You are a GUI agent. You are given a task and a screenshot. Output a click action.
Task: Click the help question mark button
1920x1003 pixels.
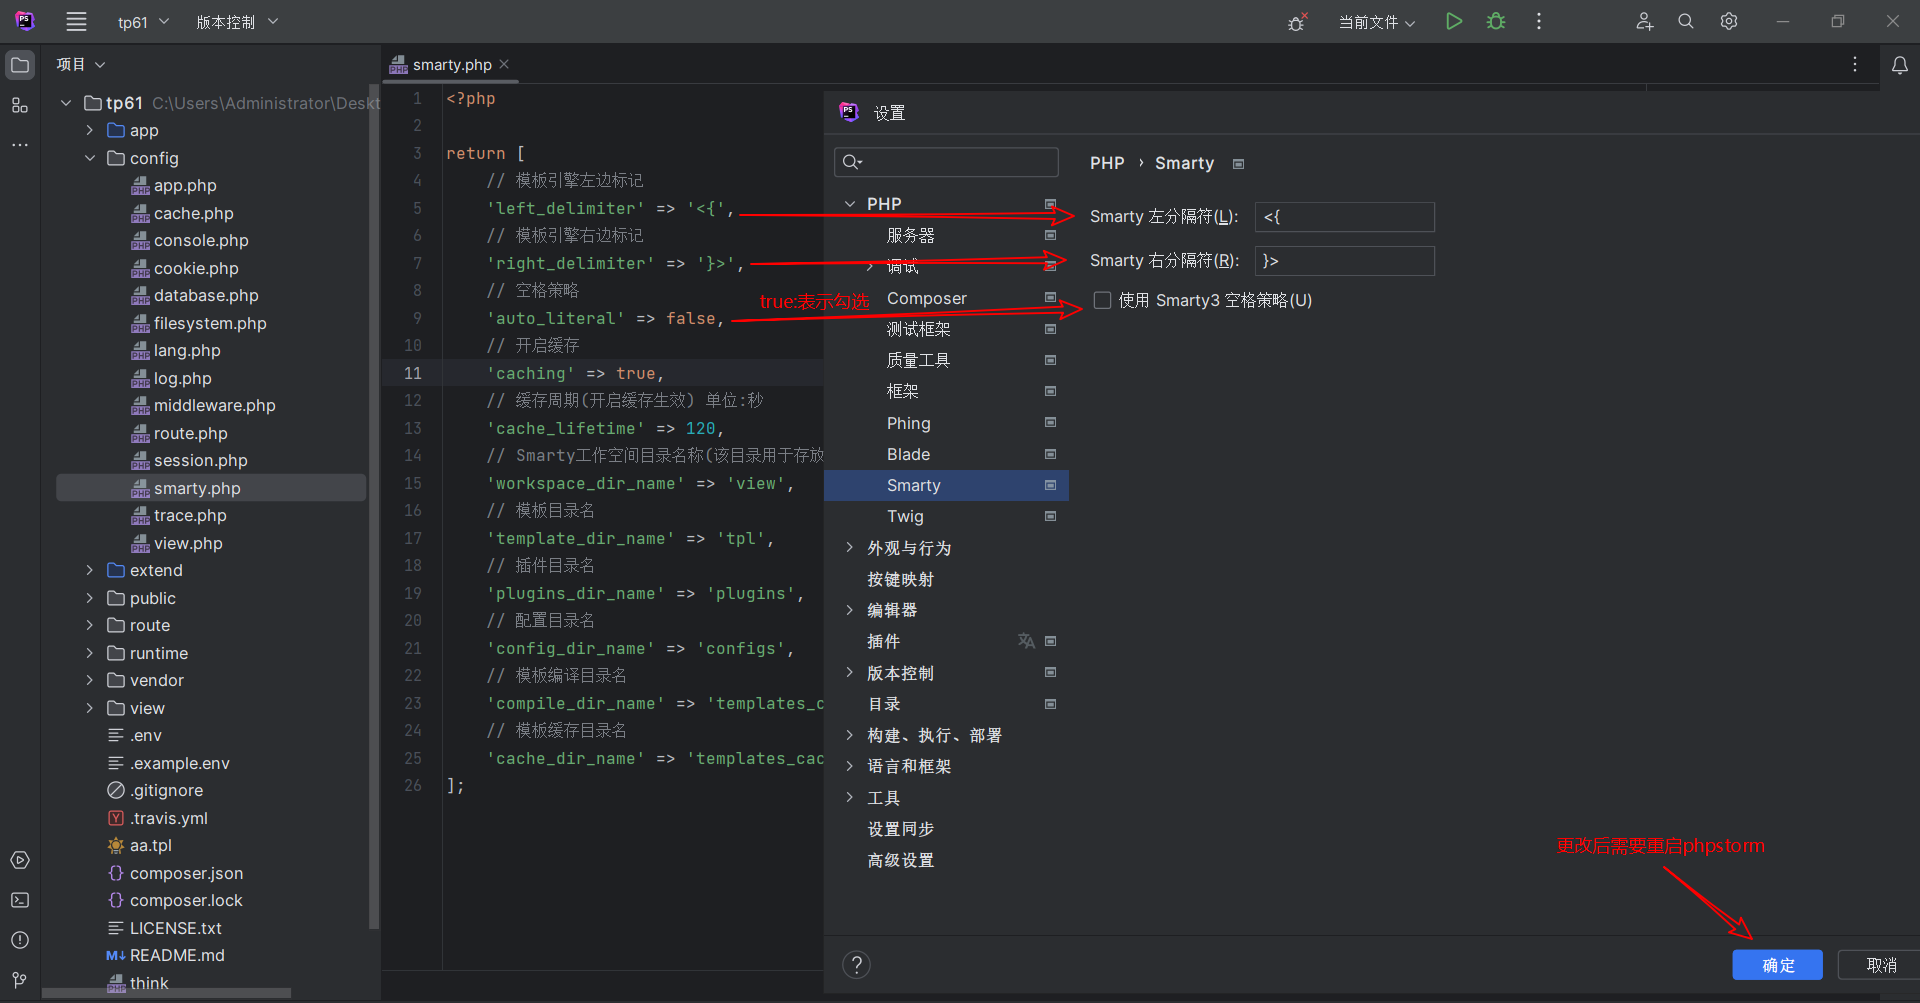coord(856,964)
